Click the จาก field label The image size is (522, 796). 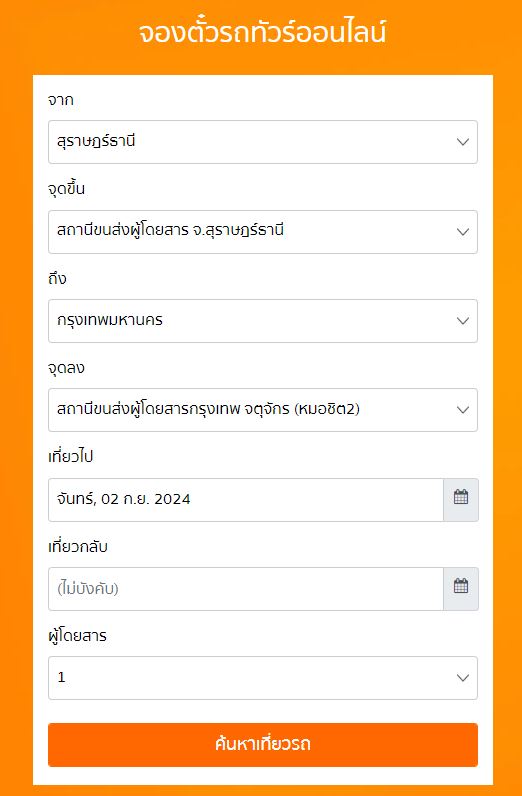[x=60, y=100]
